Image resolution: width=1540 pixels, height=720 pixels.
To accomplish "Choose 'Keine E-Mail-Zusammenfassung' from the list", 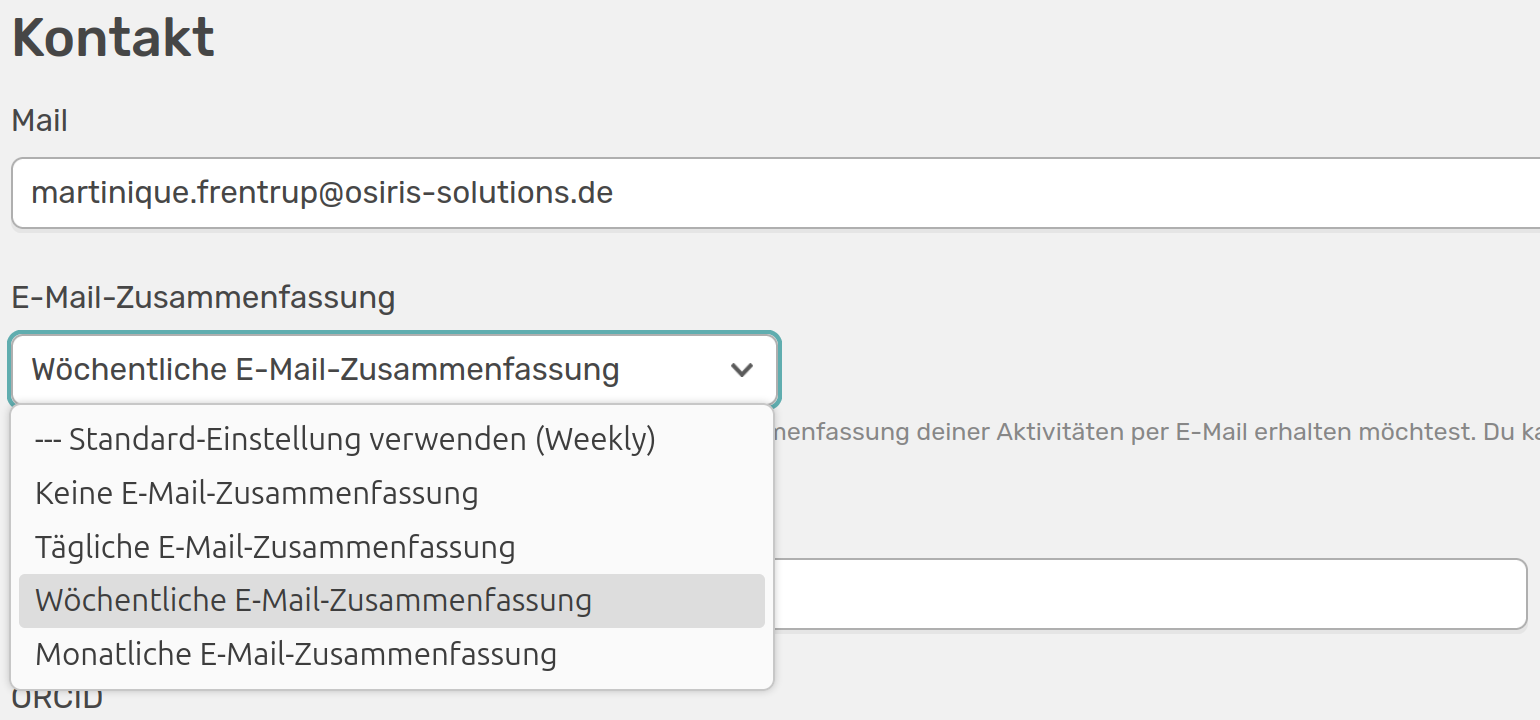I will pos(256,493).
